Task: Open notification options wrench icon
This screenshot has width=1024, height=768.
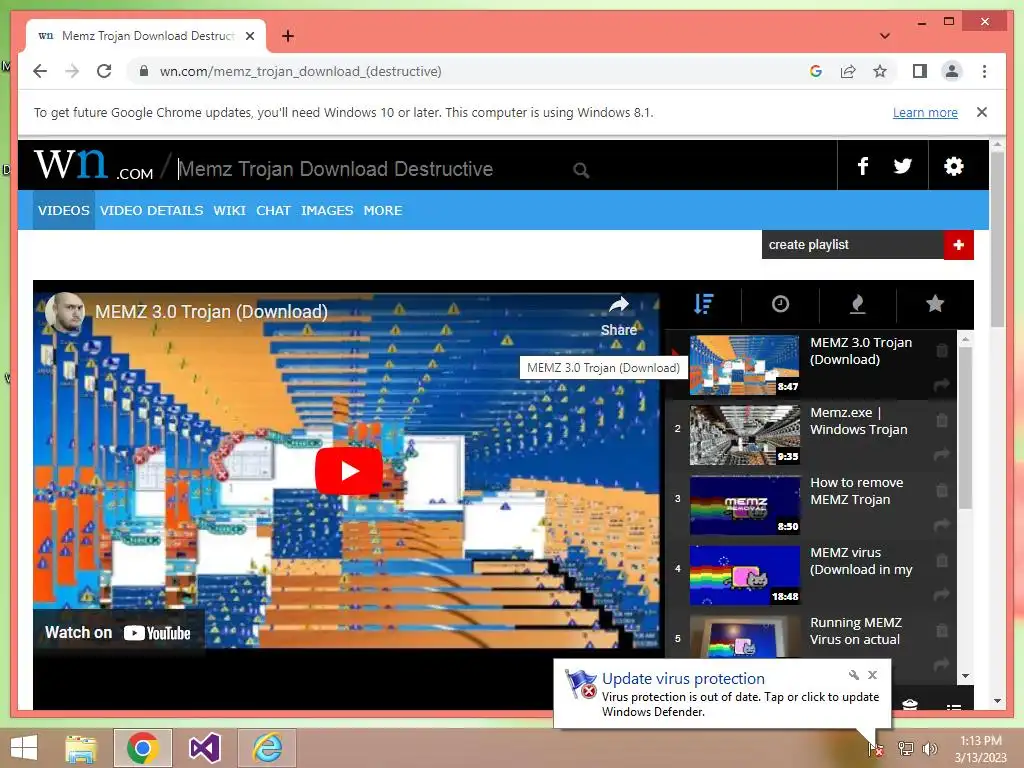Action: [854, 675]
